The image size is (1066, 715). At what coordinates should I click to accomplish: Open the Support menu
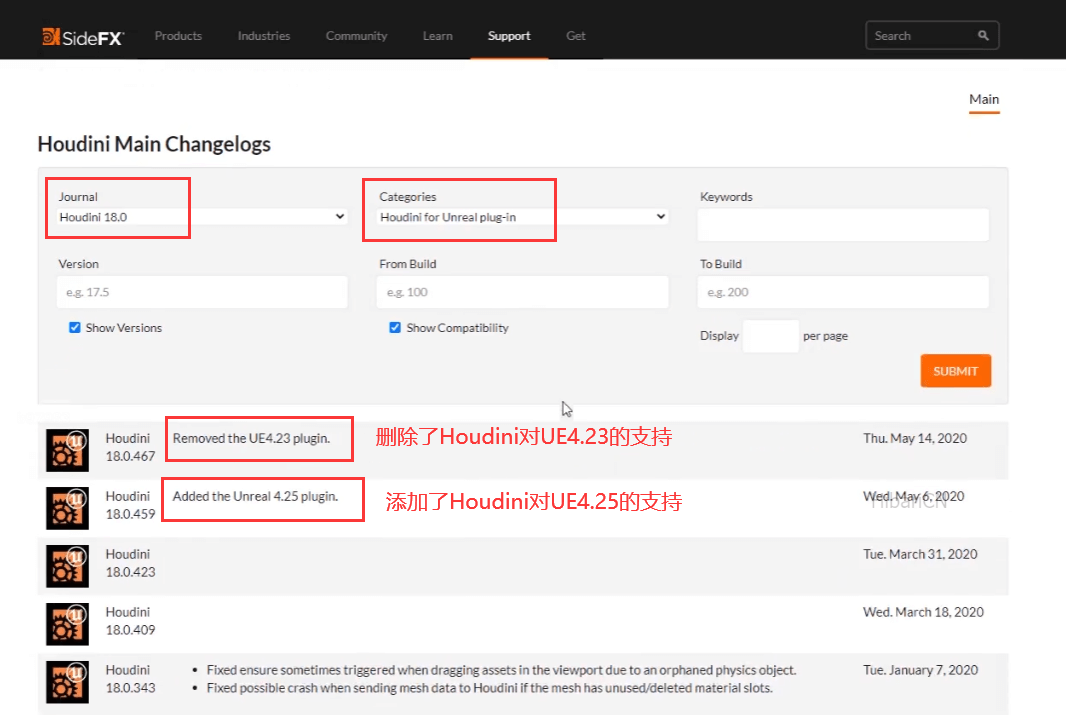(509, 36)
